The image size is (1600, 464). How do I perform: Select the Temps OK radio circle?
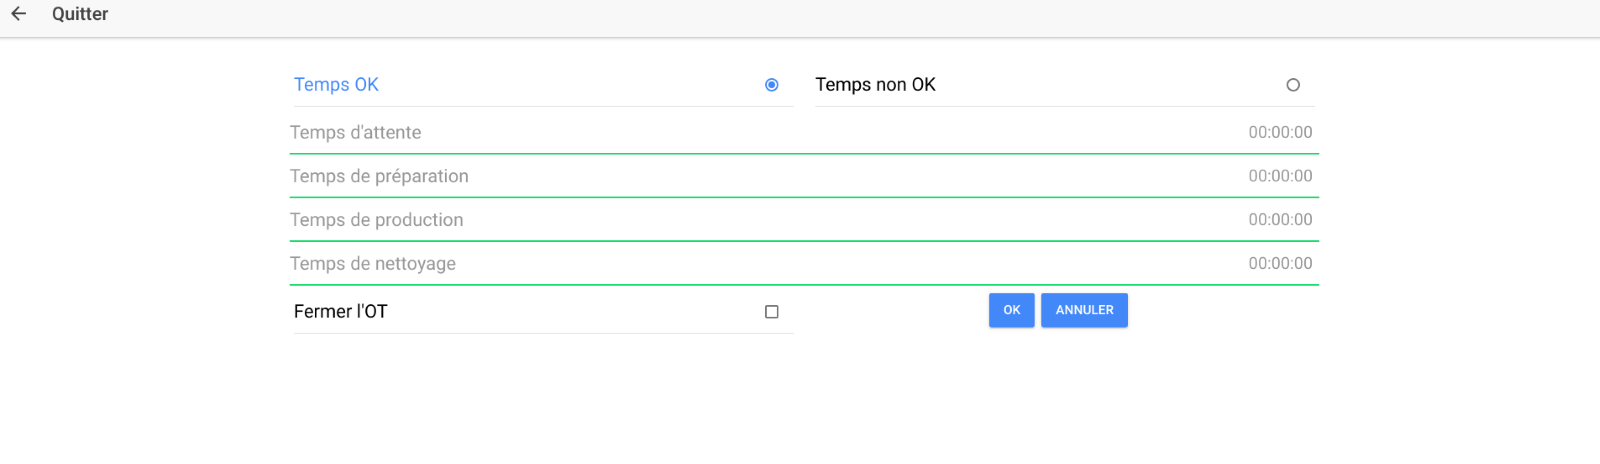tap(771, 85)
